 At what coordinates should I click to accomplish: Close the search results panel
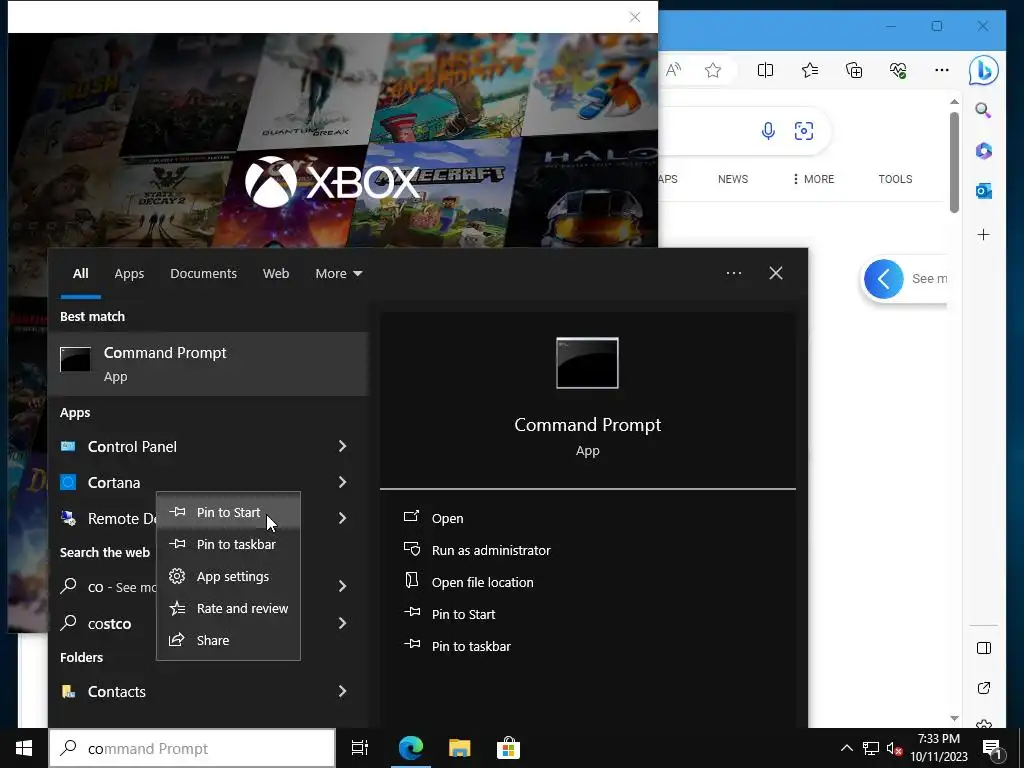(x=776, y=273)
